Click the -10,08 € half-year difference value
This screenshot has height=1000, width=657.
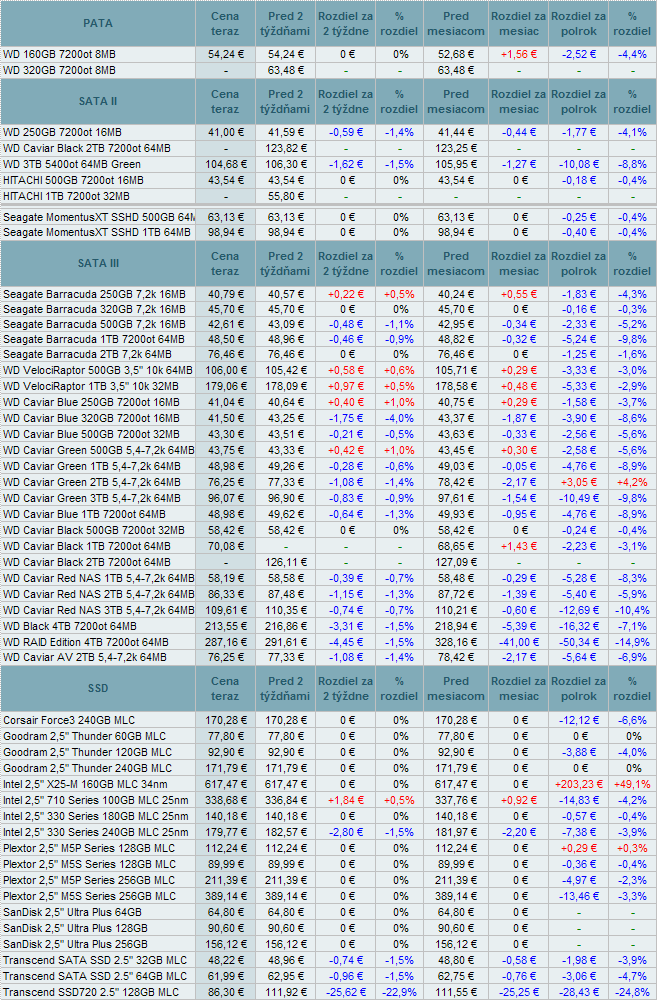coord(579,164)
